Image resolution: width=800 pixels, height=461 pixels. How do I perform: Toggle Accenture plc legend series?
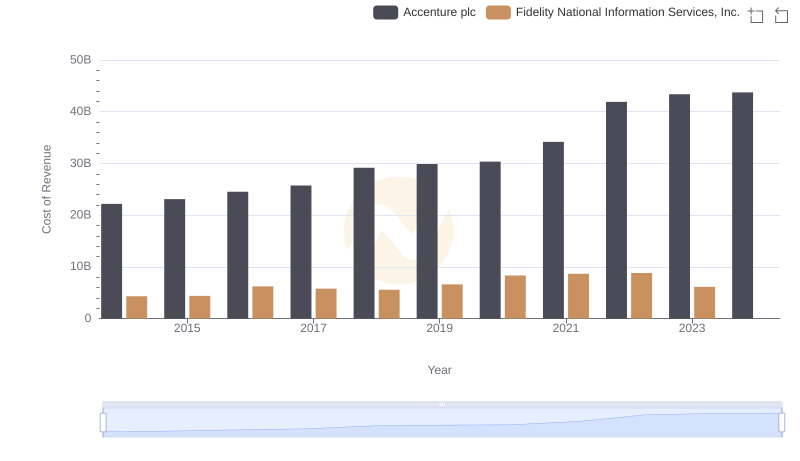click(424, 12)
